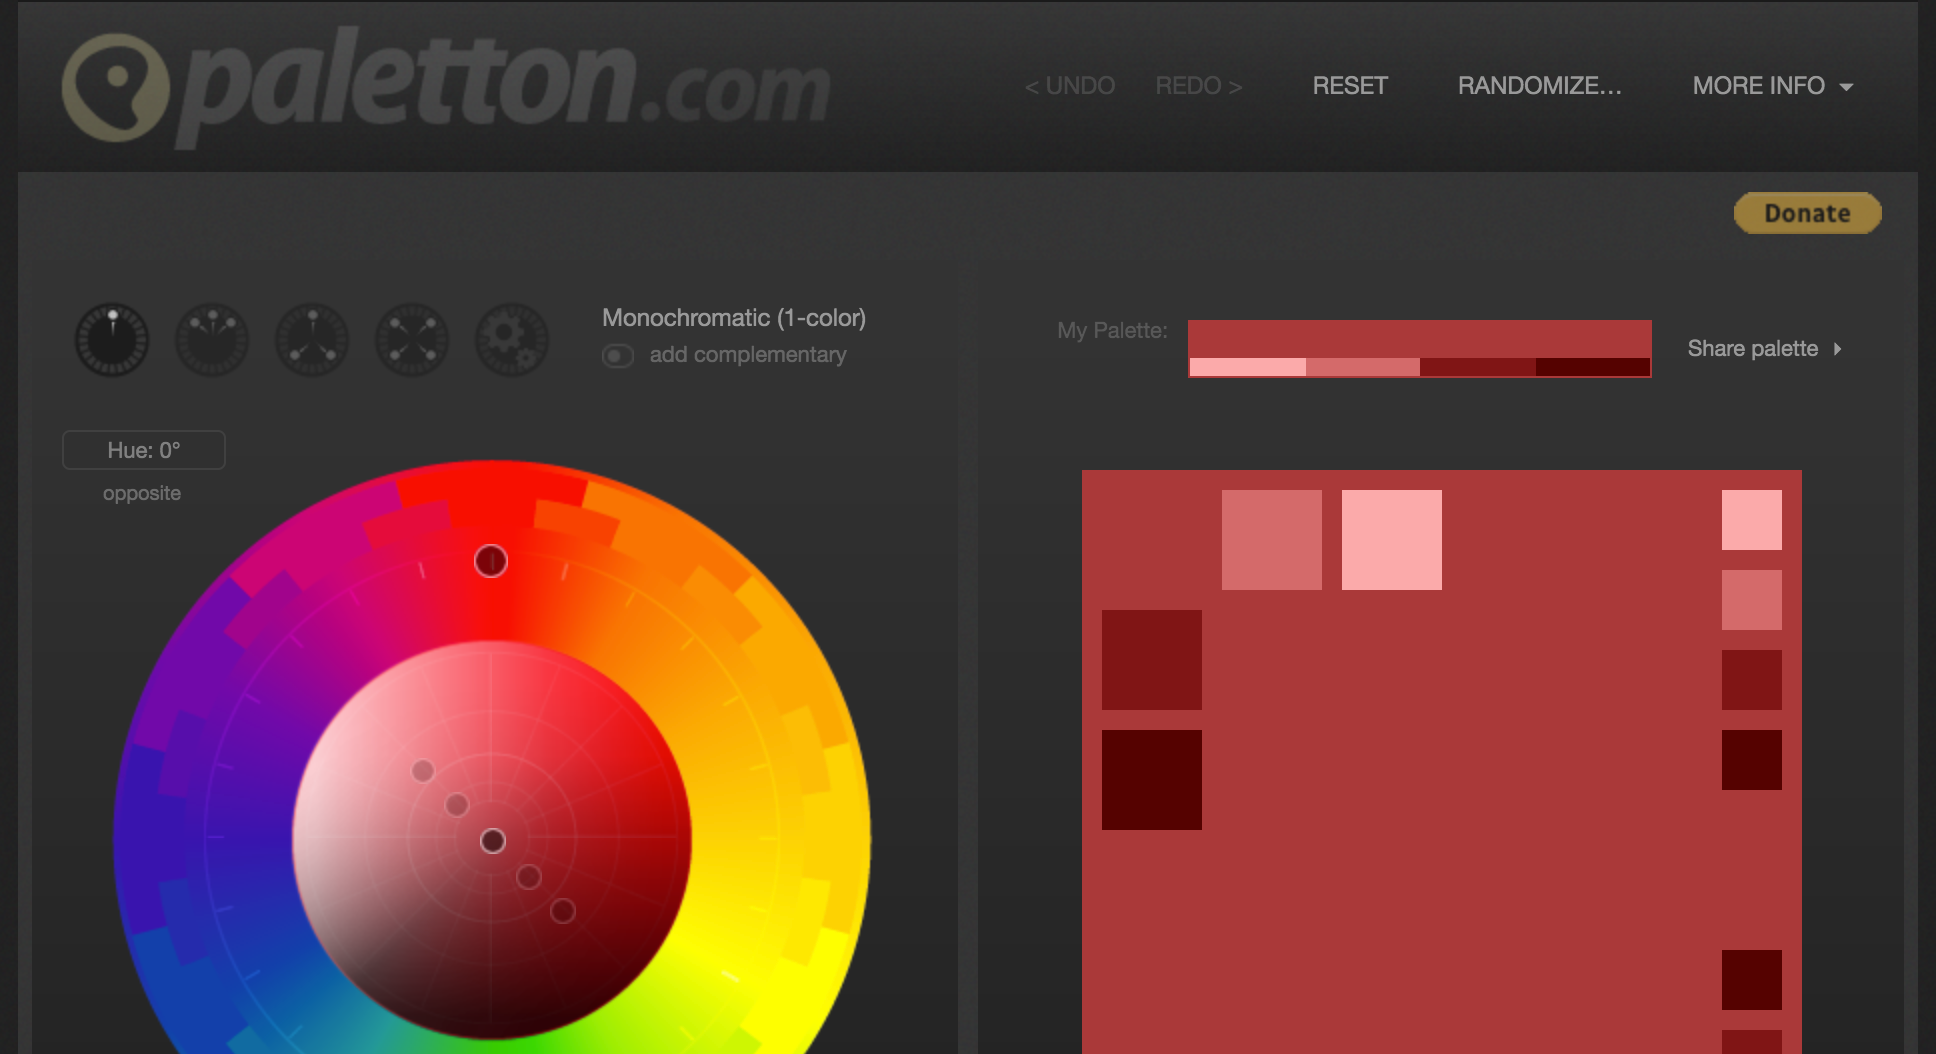Open the Freestyle scheme gear icon

pyautogui.click(x=512, y=340)
